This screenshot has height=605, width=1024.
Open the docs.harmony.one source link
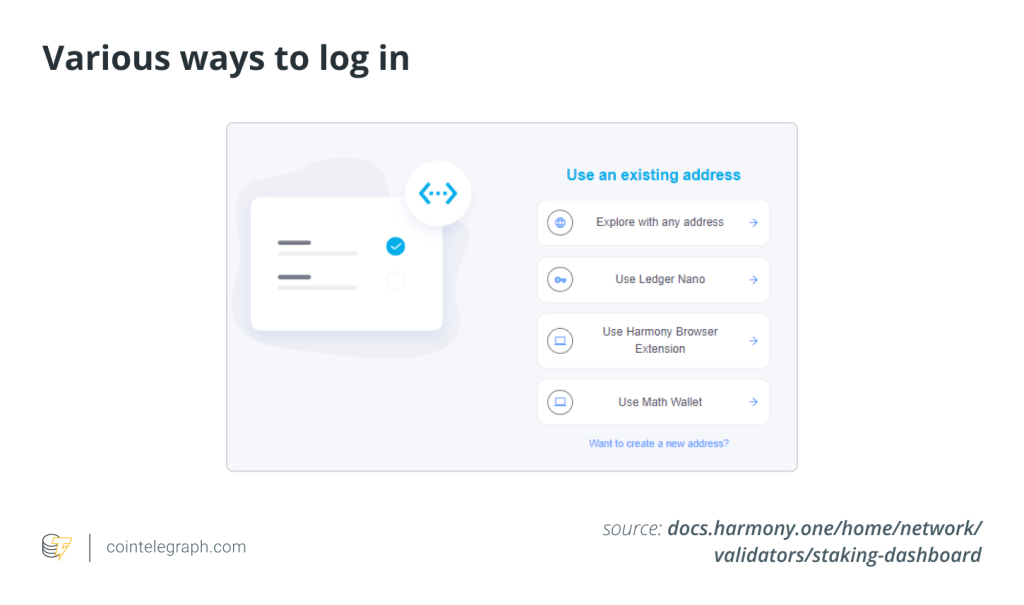[x=824, y=542]
